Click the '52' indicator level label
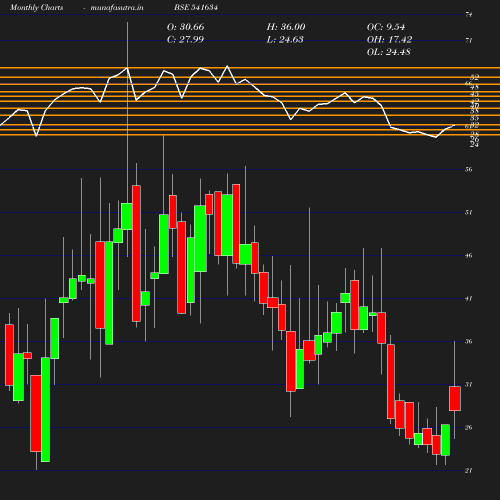The width and height of the screenshot is (500, 500). [x=475, y=77]
